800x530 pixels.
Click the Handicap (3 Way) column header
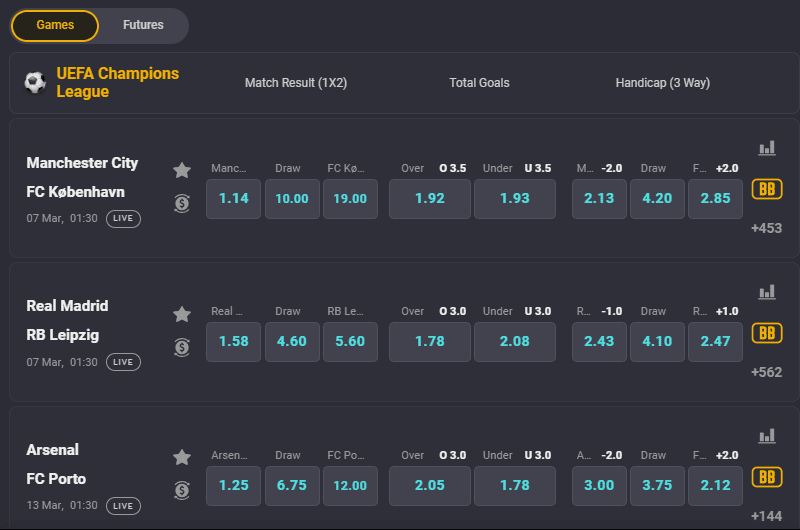[663, 83]
